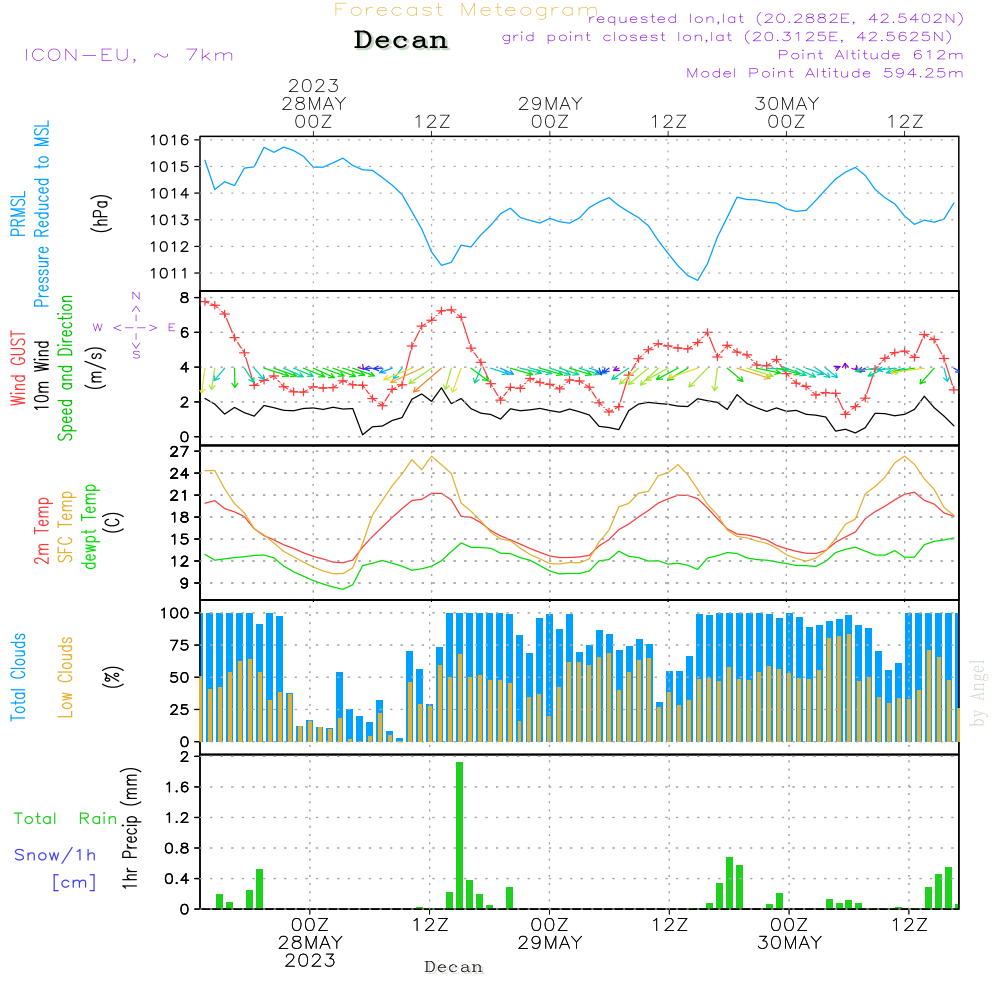Click the small 'Decan' caption under the bottom axis

453,967
